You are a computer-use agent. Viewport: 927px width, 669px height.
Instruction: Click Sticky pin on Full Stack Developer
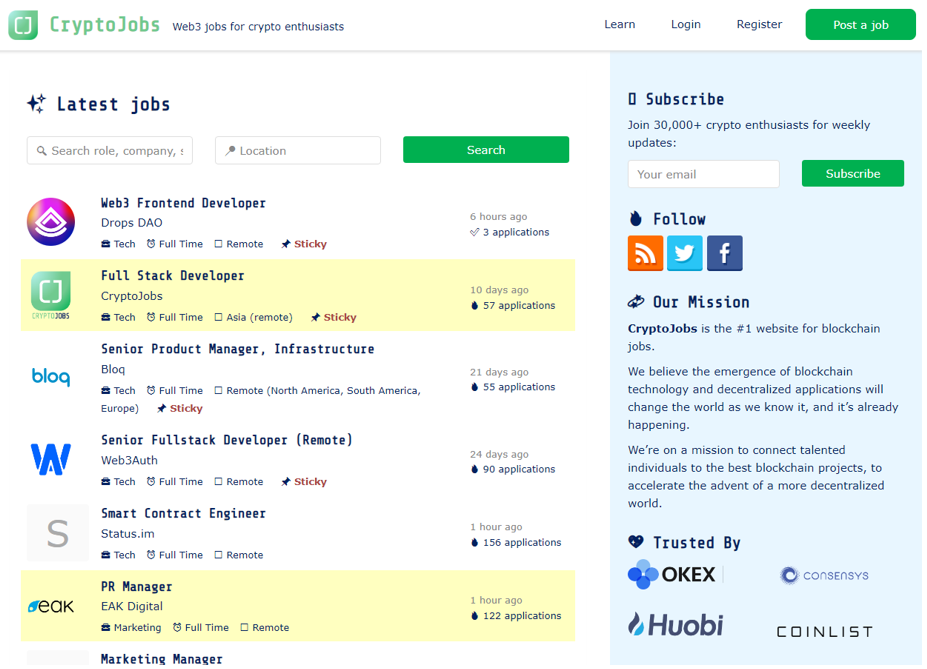(333, 317)
